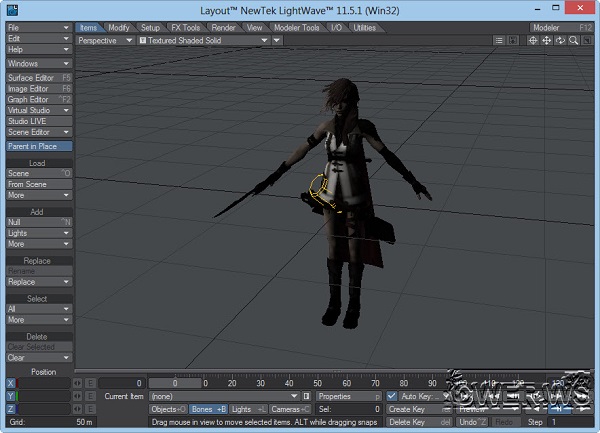This screenshot has width=600, height=433.
Task: Switch to the Modeler Tools tab
Action: click(297, 28)
